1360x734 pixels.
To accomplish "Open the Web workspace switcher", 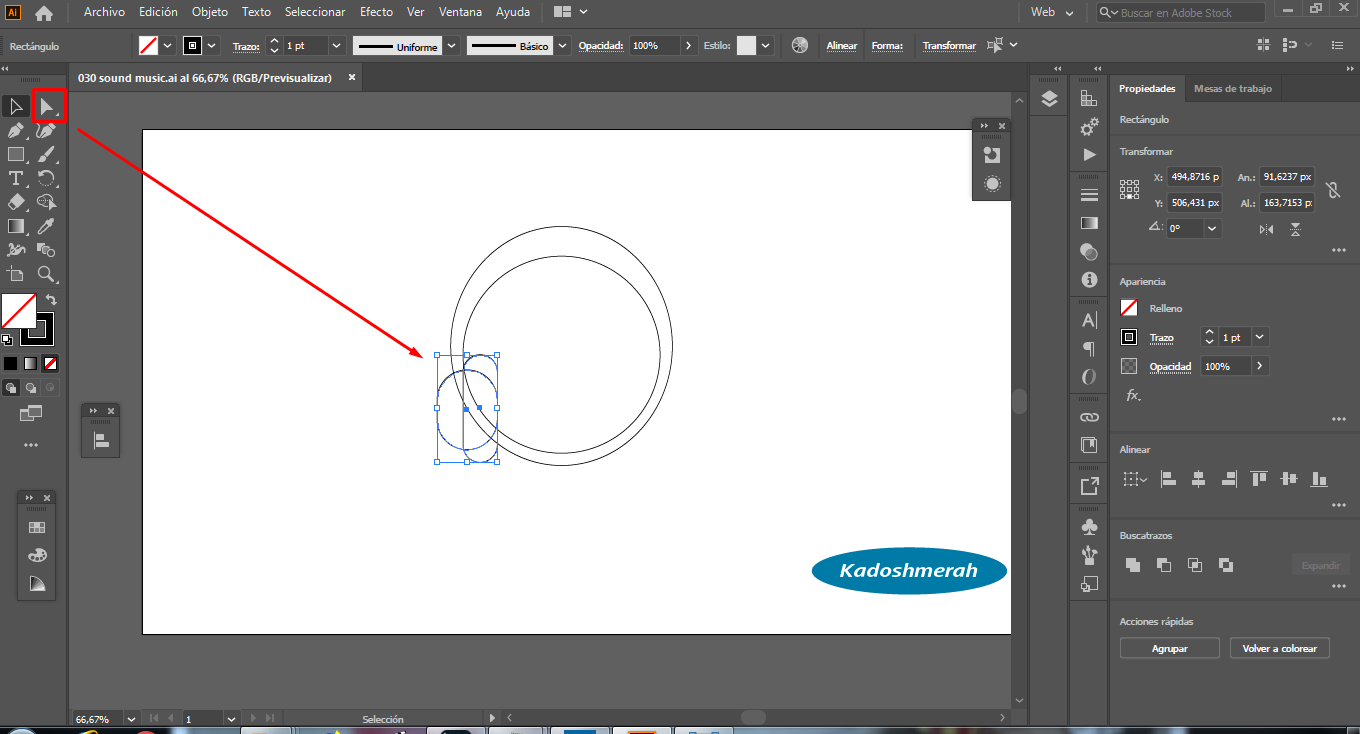I will coord(1052,12).
